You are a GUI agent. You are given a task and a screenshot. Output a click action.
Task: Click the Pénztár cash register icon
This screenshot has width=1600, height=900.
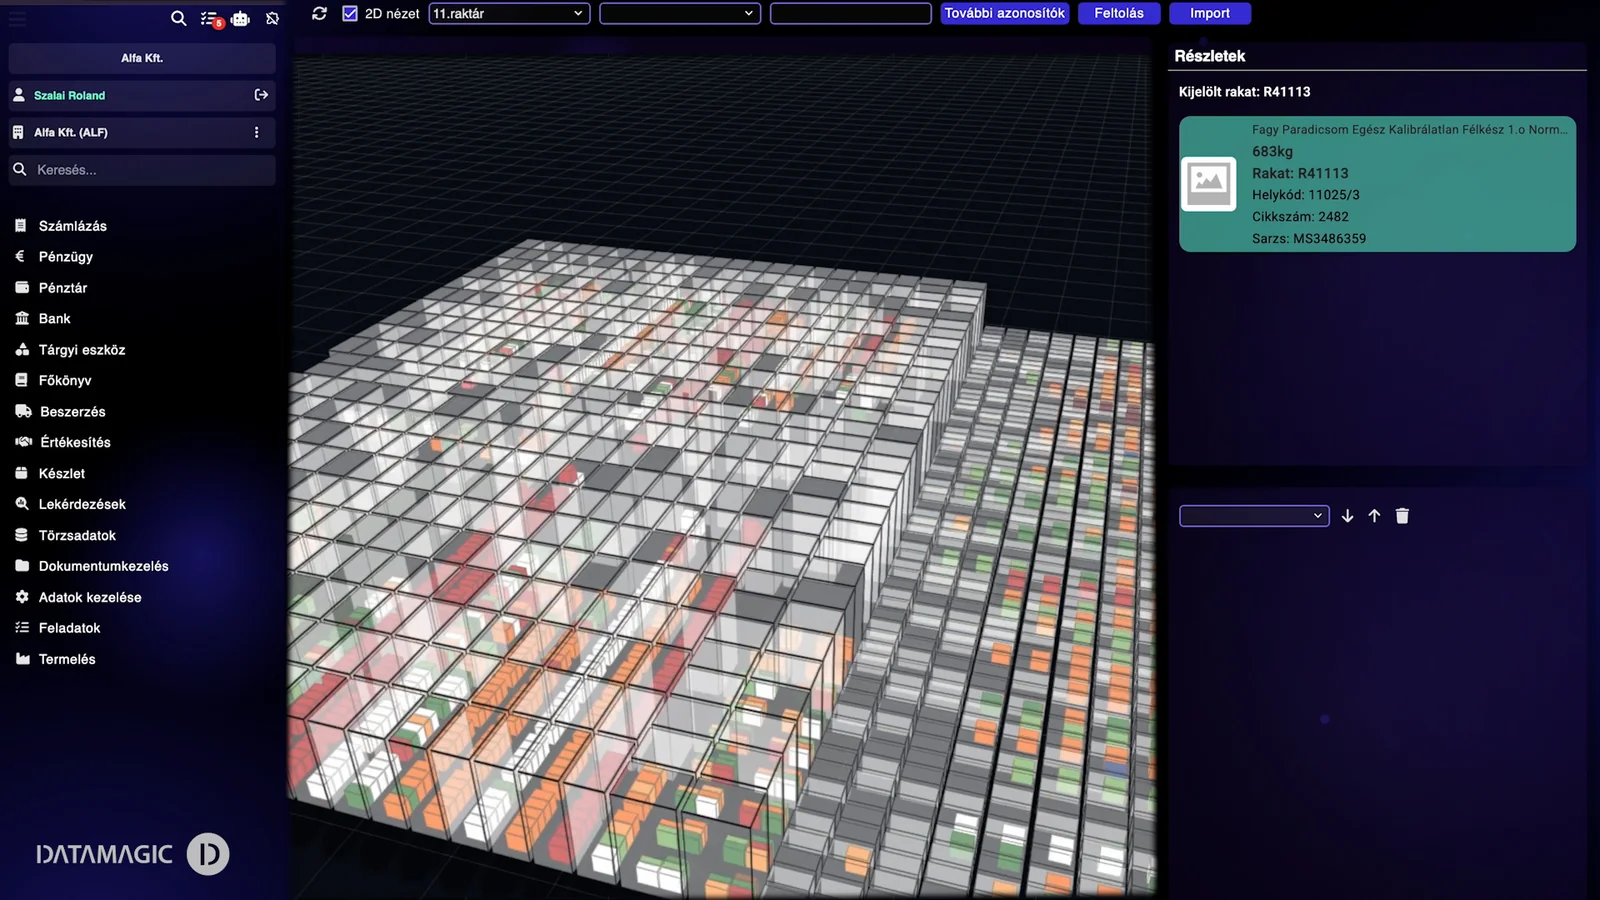pos(21,288)
